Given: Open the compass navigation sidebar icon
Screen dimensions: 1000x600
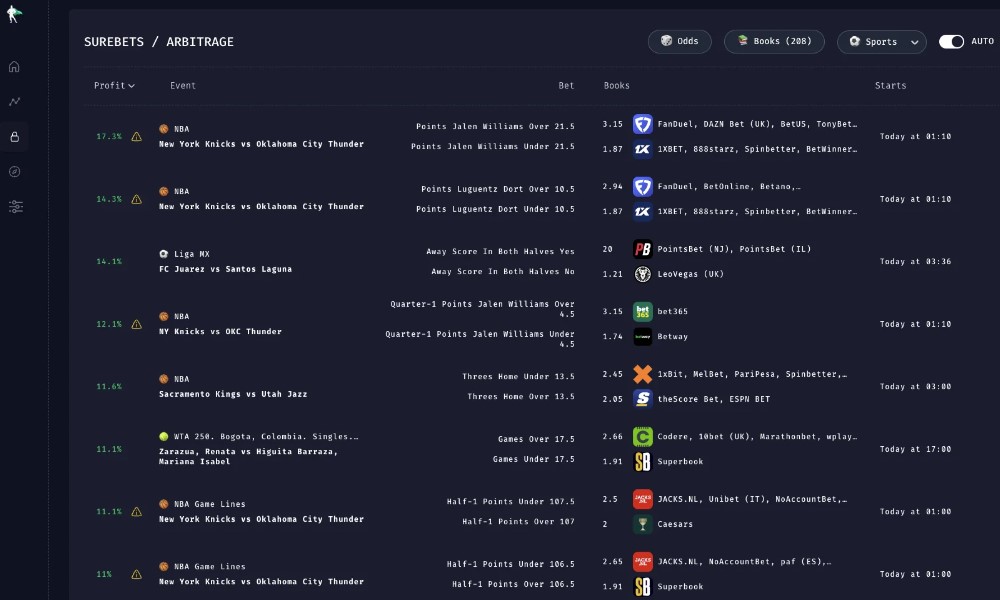Looking at the screenshot, I should pyautogui.click(x=14, y=171).
